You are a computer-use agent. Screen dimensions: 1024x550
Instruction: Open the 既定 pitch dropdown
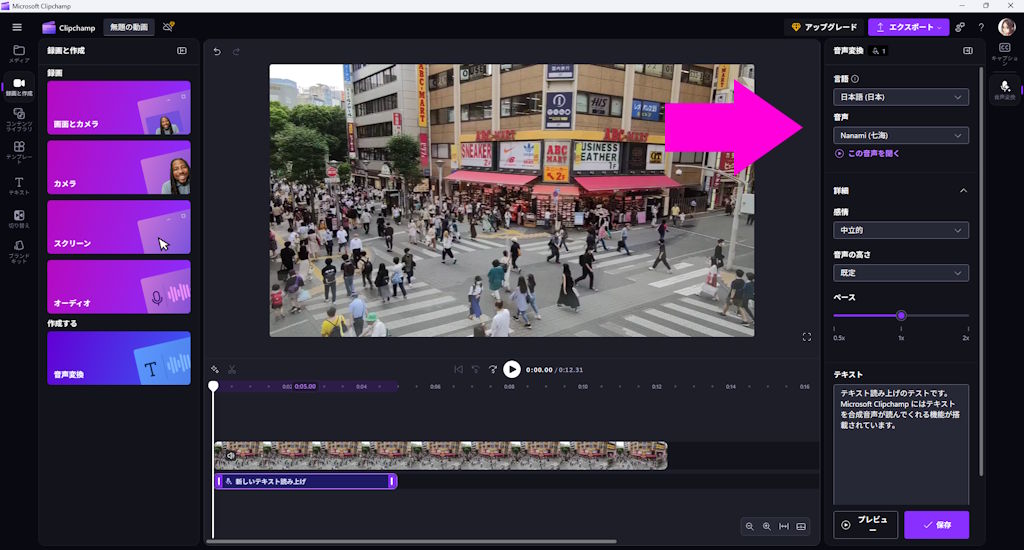(901, 273)
